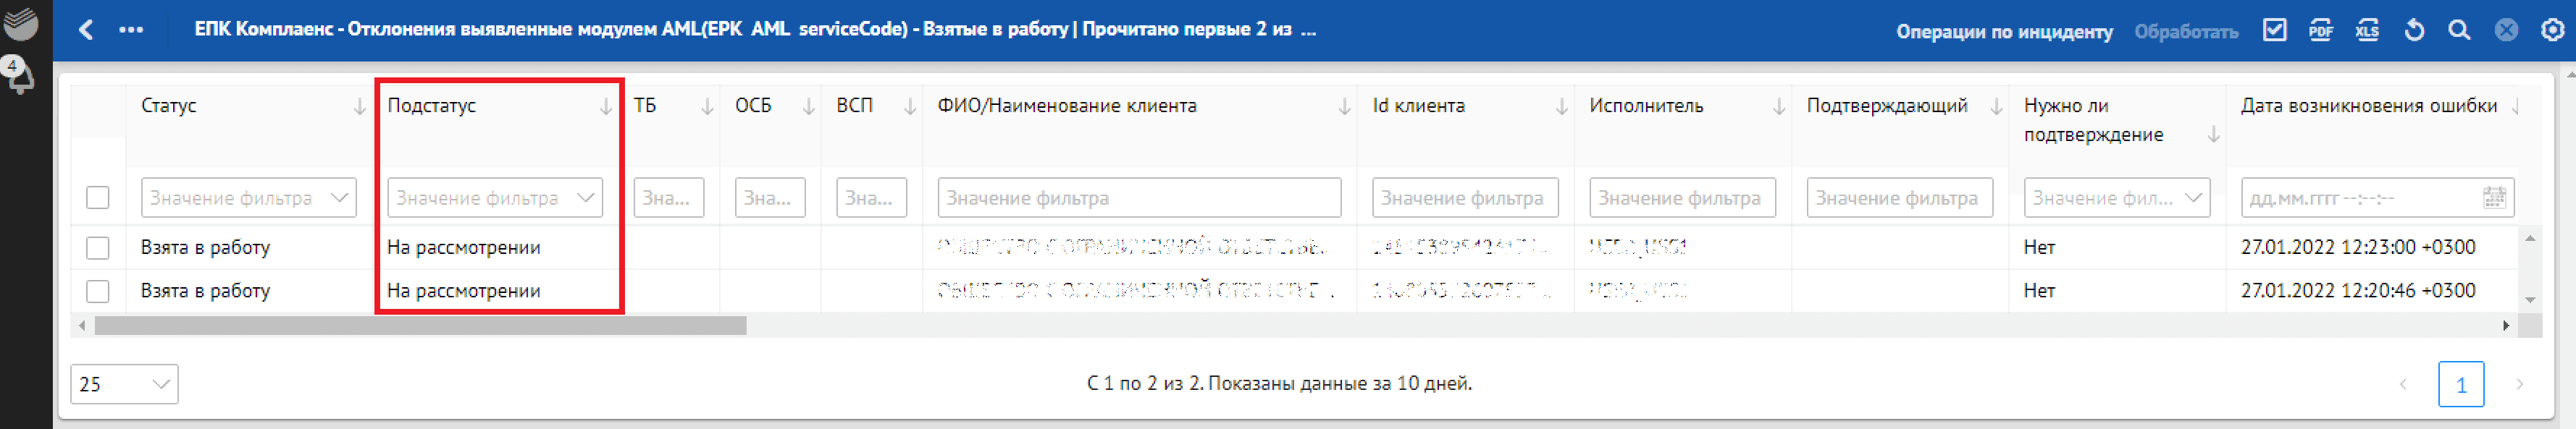Click the back arrow in header
Screen dimensions: 2576x429
click(87, 30)
